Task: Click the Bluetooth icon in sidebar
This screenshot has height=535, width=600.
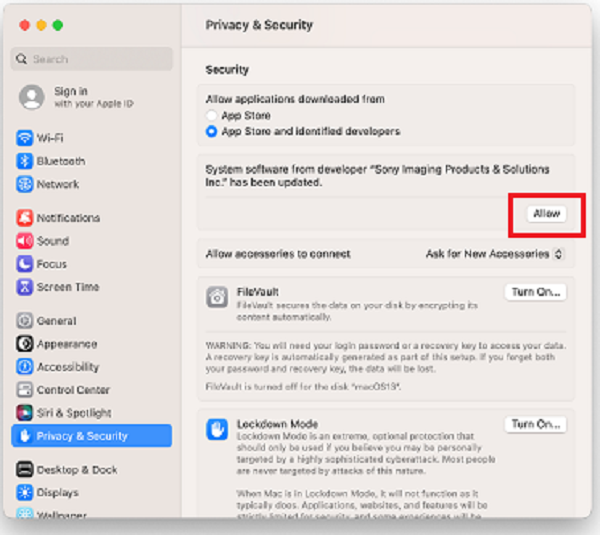Action: 25,161
